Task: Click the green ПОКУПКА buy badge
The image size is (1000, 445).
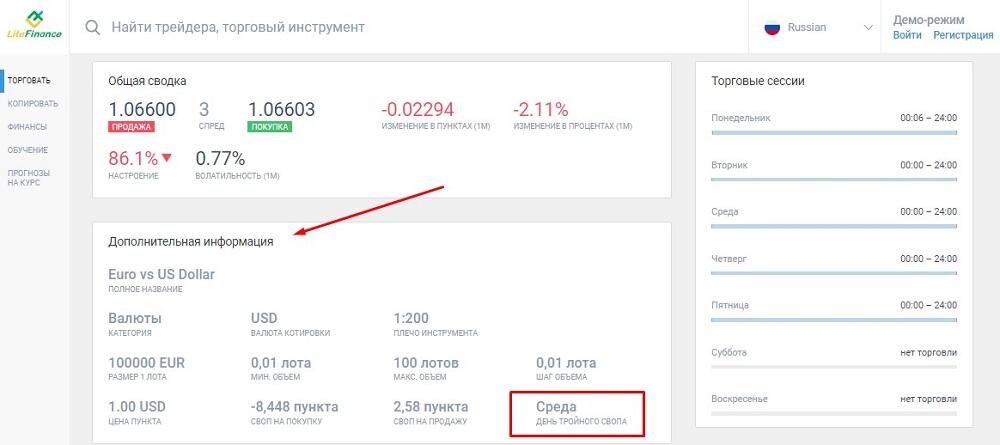Action: tap(269, 126)
